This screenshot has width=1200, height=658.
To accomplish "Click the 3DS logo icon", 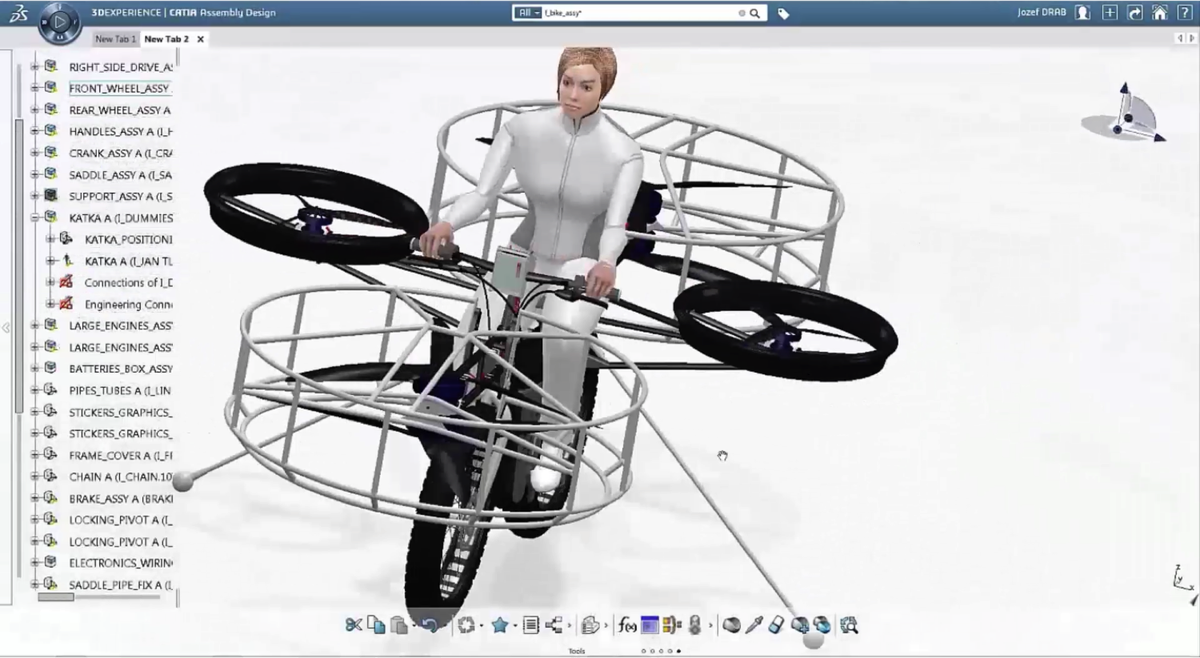I will (x=19, y=12).
